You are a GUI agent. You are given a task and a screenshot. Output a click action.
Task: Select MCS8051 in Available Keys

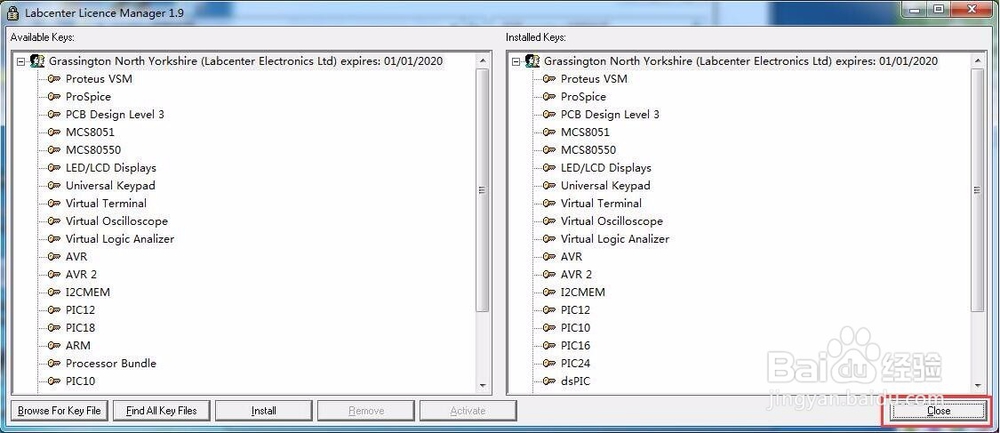click(90, 133)
